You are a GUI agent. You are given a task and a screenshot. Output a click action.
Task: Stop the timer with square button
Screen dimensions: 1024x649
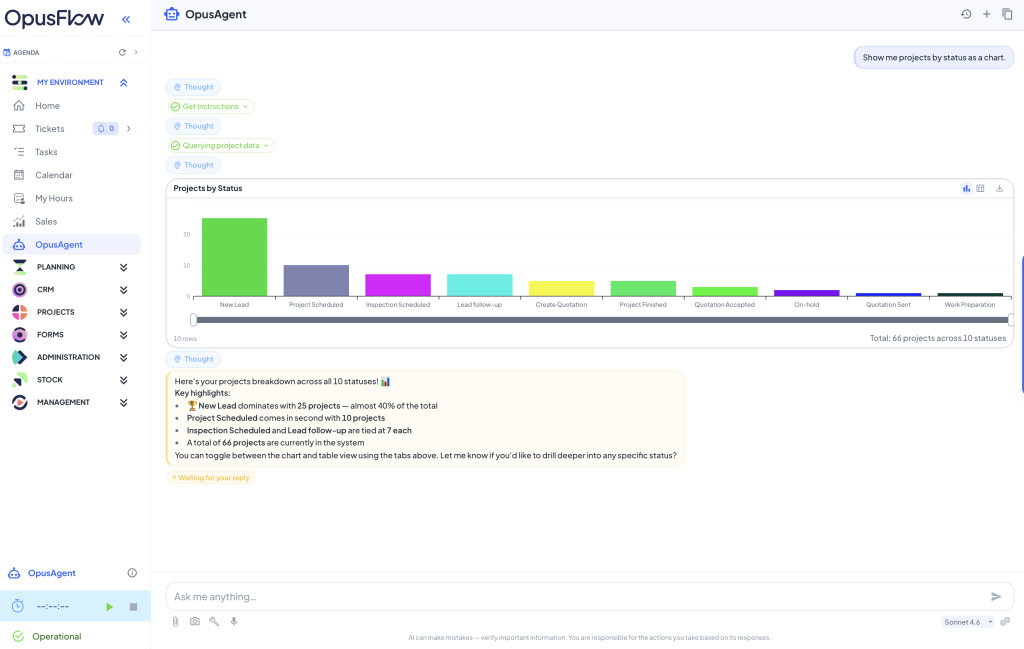133,607
